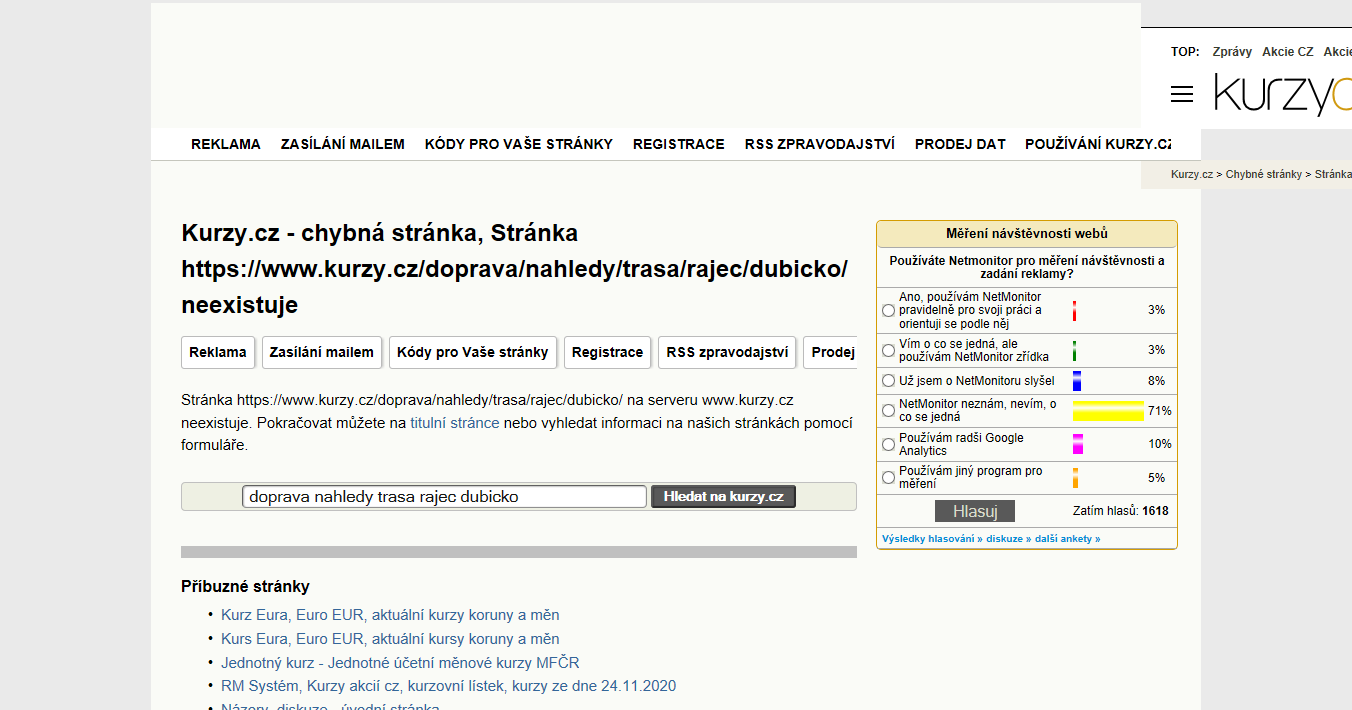This screenshot has width=1352, height=710.
Task: Select "Používám radši Google Analytics" option
Action: [x=888, y=445]
